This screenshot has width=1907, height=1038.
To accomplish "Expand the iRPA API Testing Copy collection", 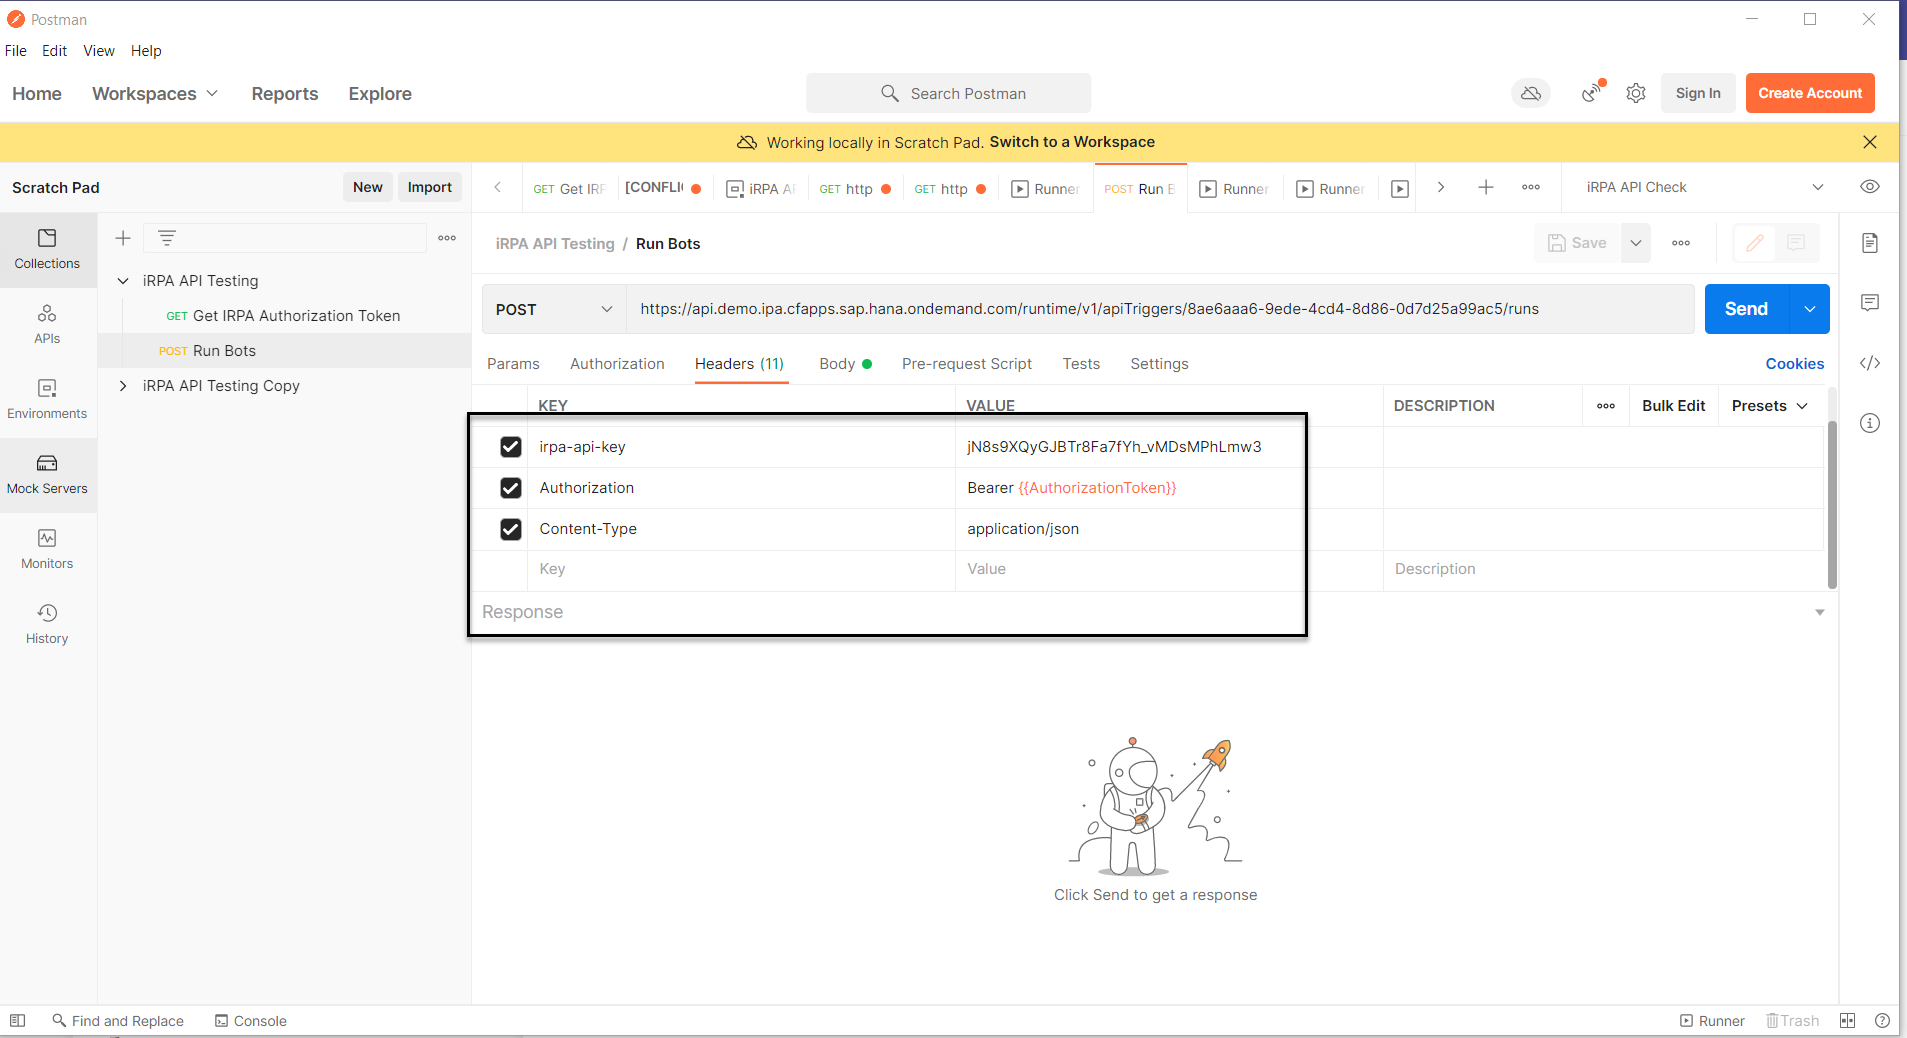I will (123, 386).
